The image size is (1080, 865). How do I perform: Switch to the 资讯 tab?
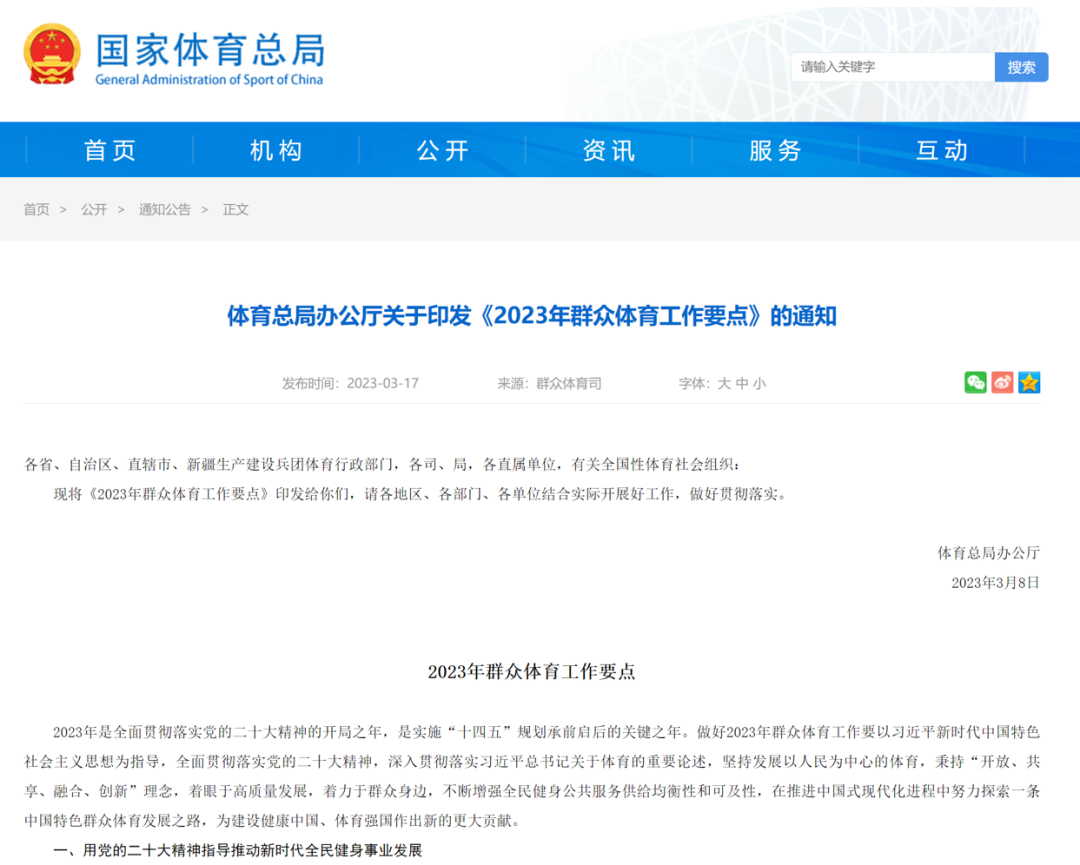click(609, 149)
